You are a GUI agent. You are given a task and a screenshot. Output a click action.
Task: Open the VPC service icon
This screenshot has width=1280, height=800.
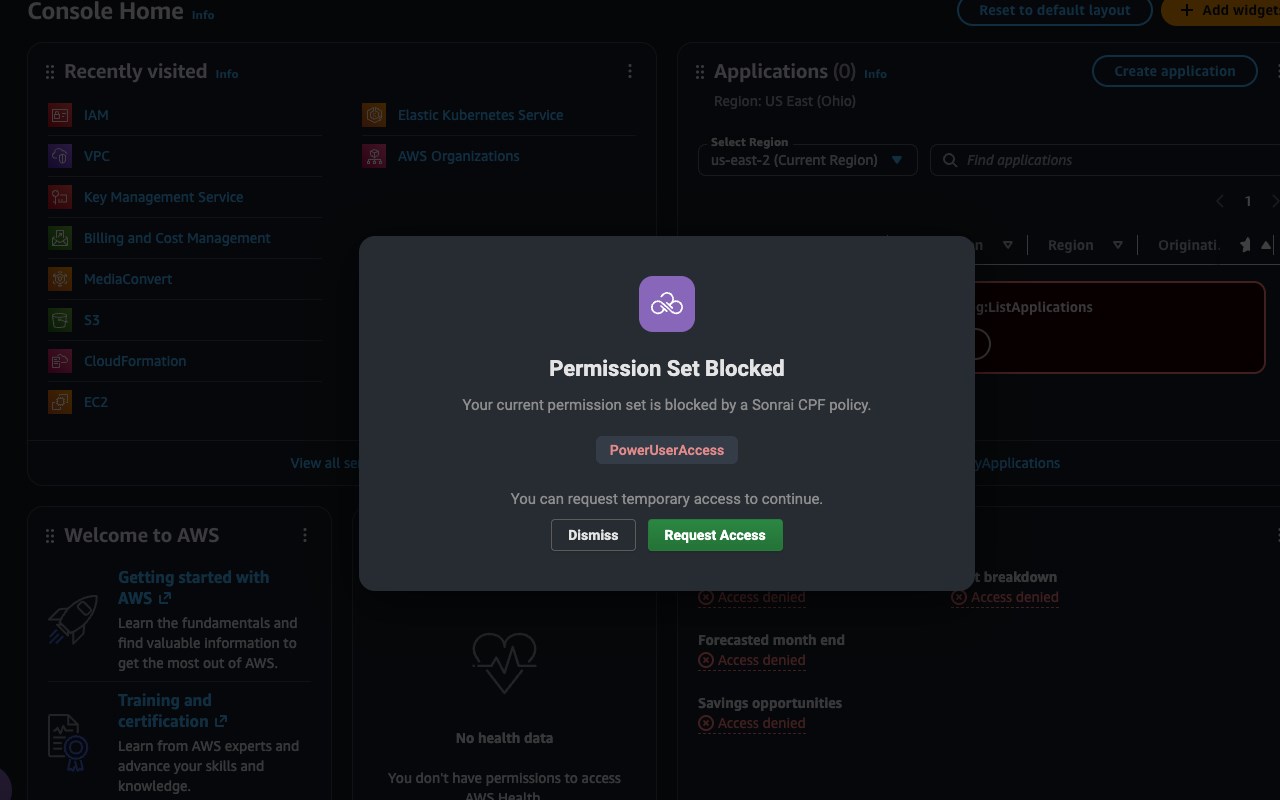click(x=60, y=156)
